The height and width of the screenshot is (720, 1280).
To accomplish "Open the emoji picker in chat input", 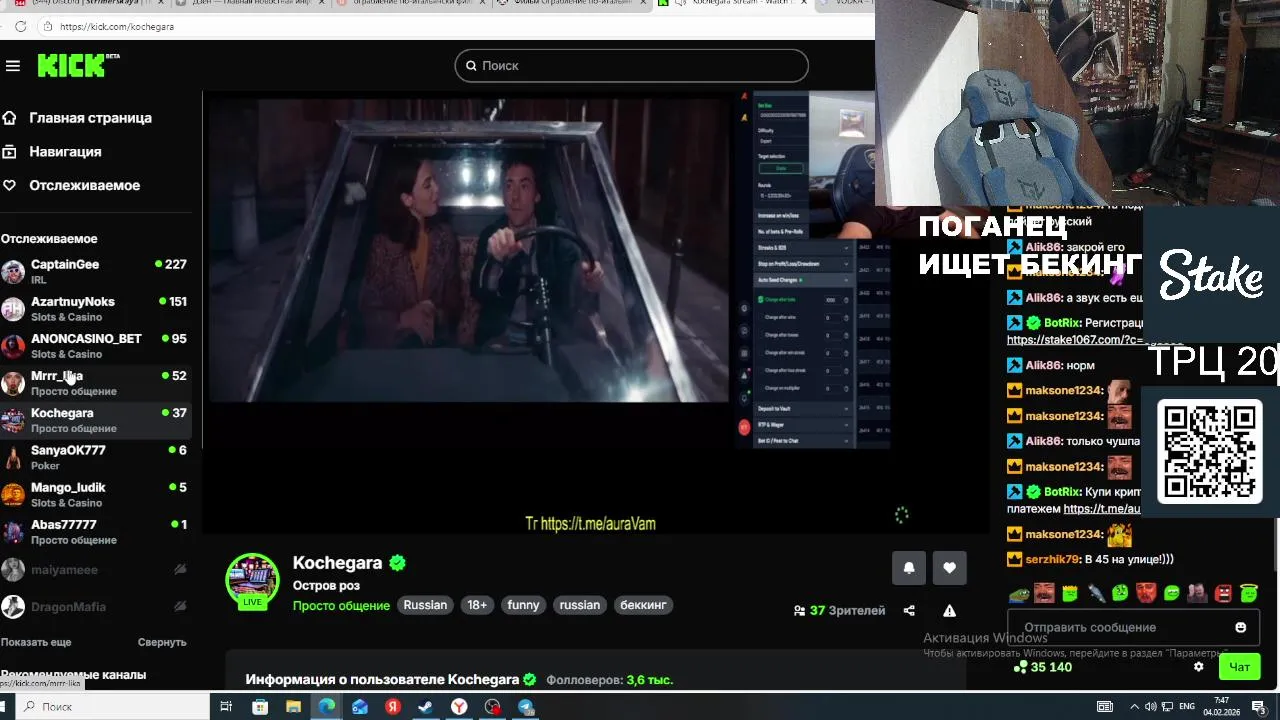I will point(1241,627).
